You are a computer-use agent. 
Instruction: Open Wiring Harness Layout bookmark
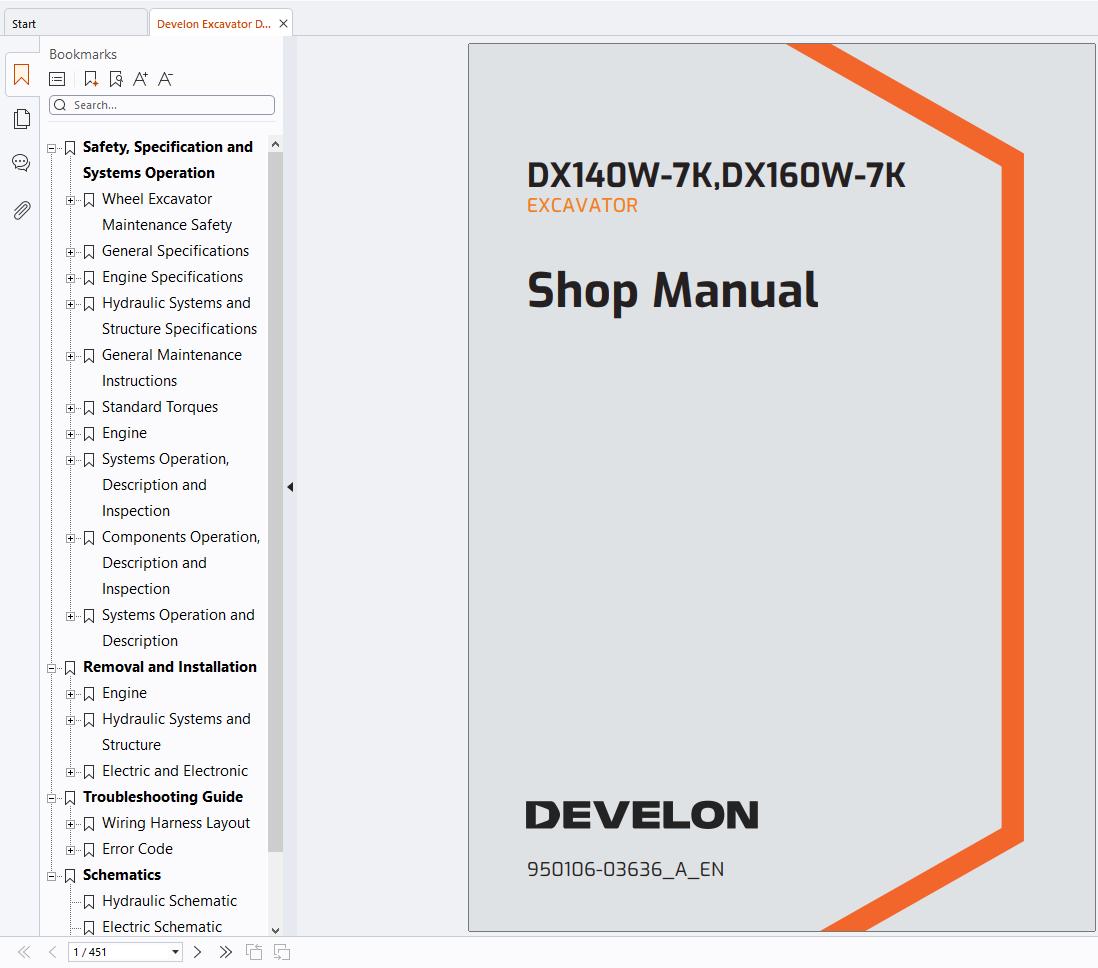coord(176,823)
